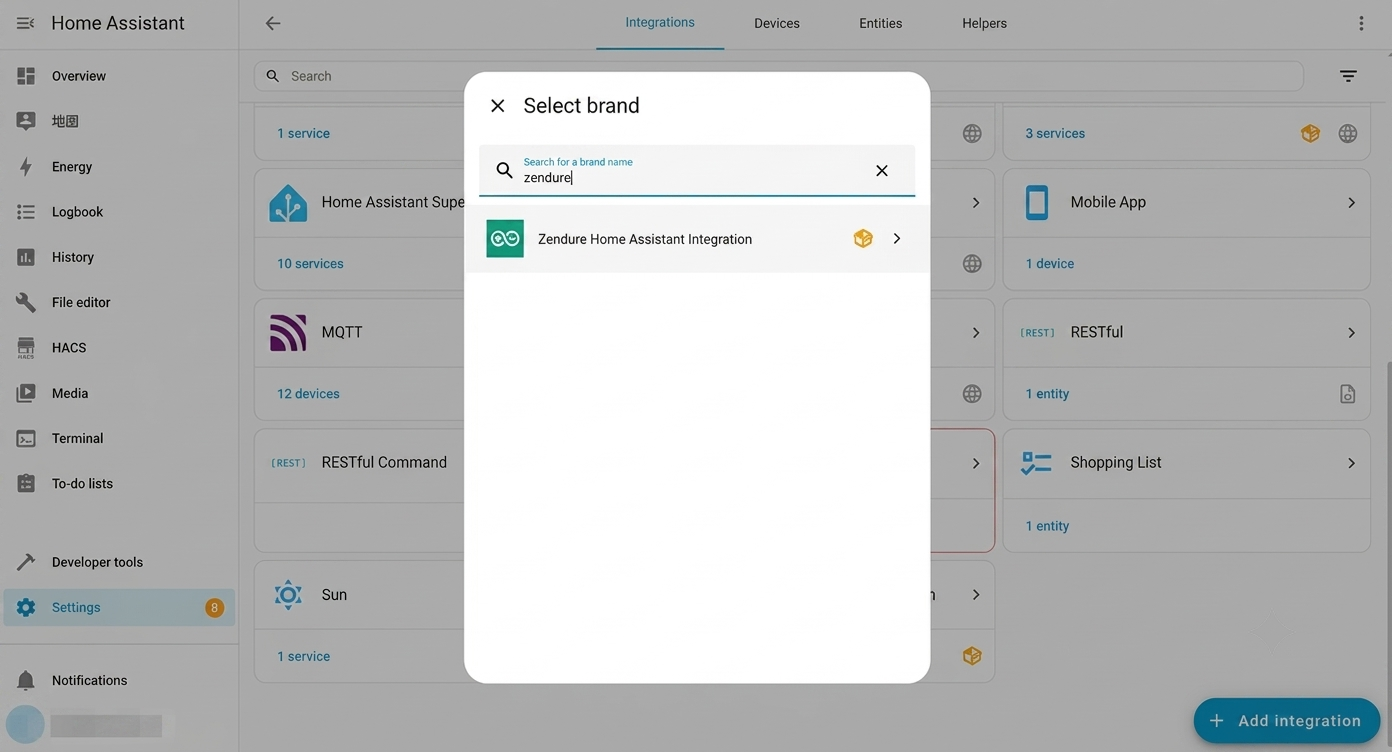Switch to the Entities tab
1392x752 pixels.
point(881,23)
